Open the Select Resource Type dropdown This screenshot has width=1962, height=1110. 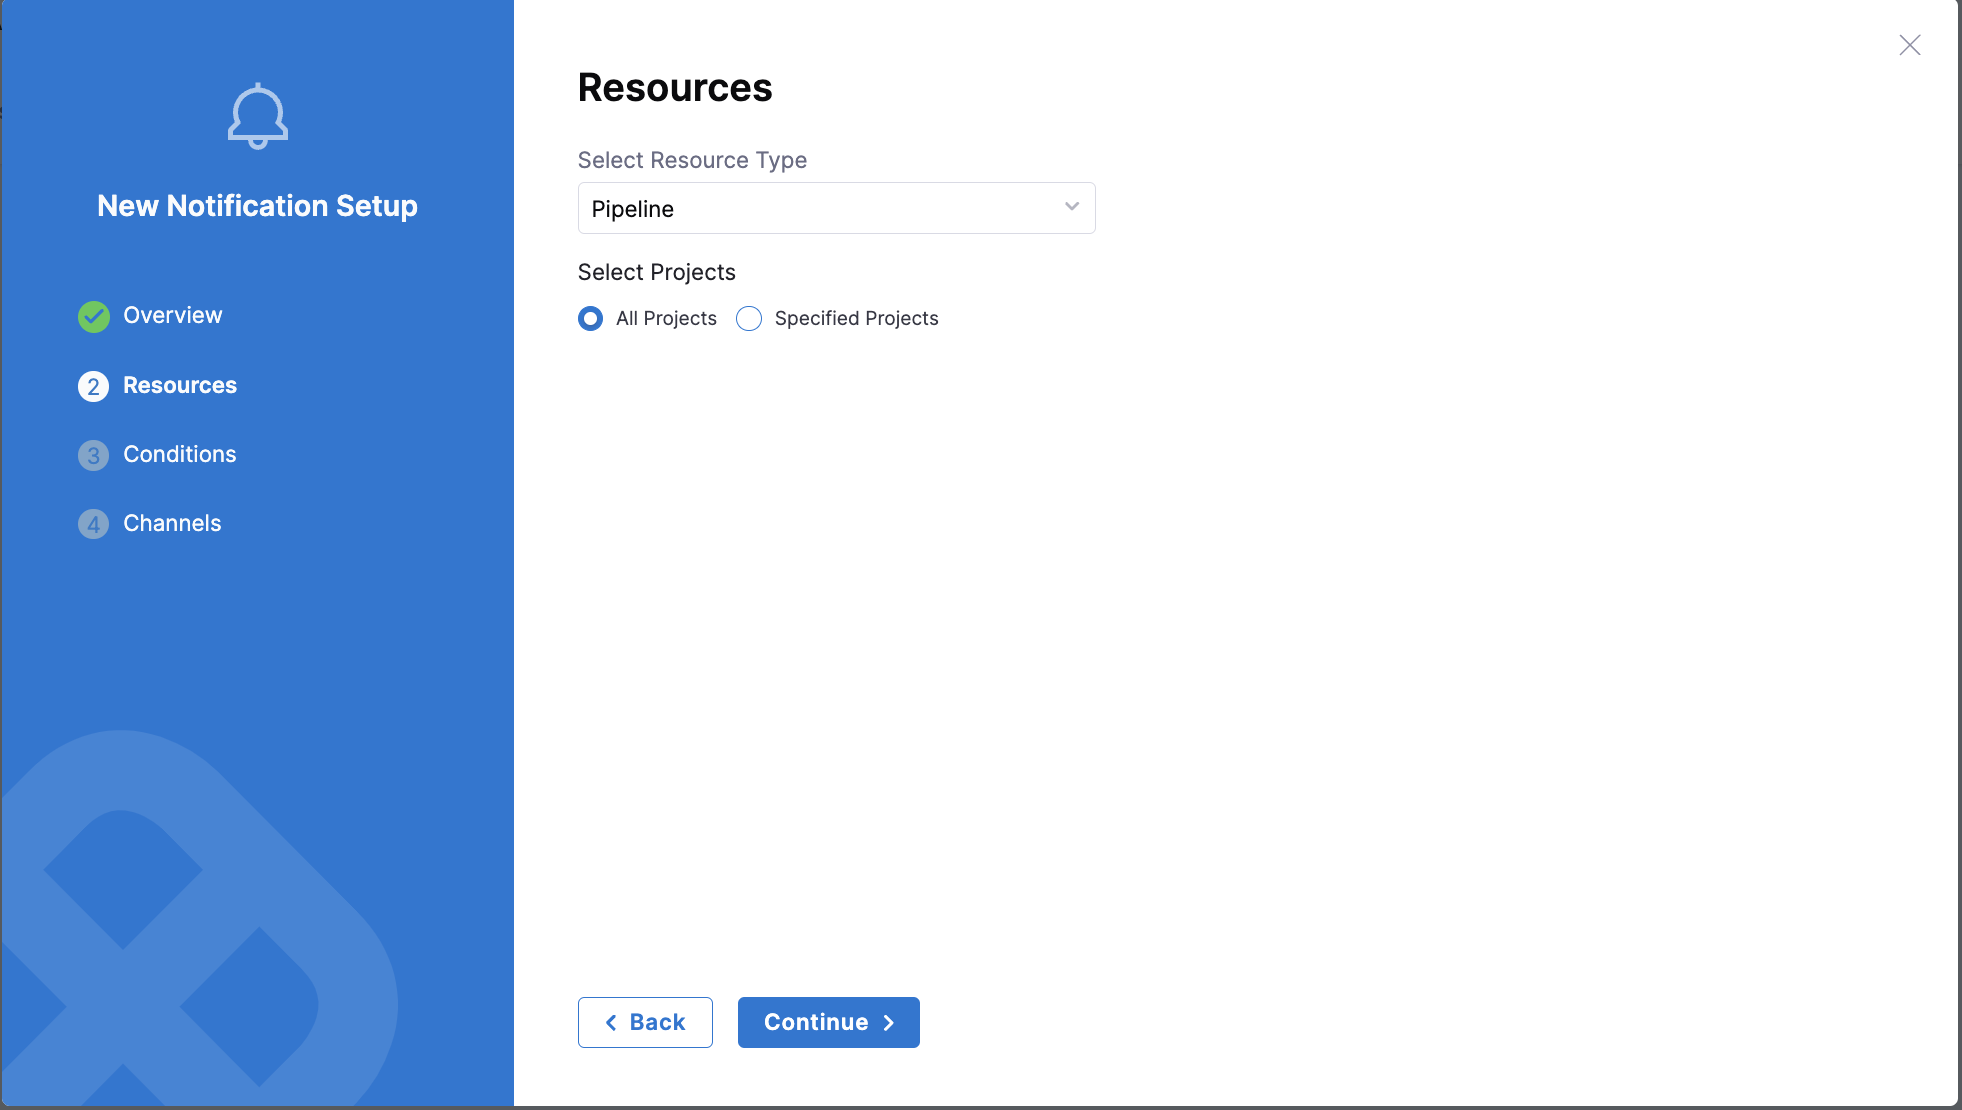(837, 208)
